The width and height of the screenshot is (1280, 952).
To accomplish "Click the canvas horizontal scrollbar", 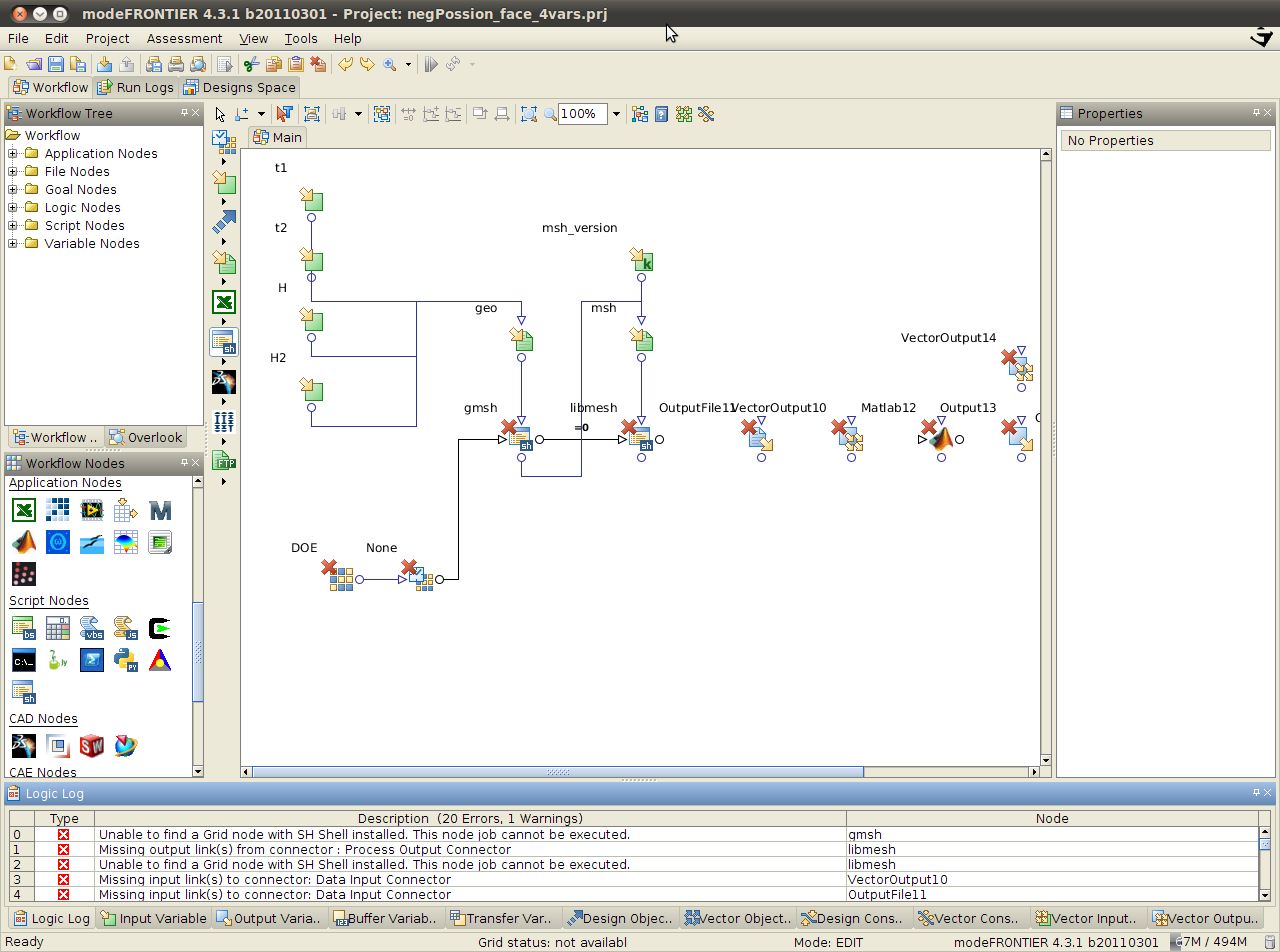I will 557,772.
